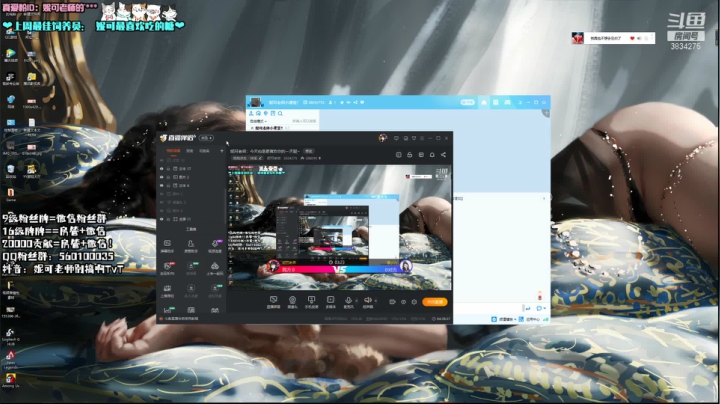Click the stream timer in the status bar
Viewport: 720px width, 404px height.
pos(441,319)
